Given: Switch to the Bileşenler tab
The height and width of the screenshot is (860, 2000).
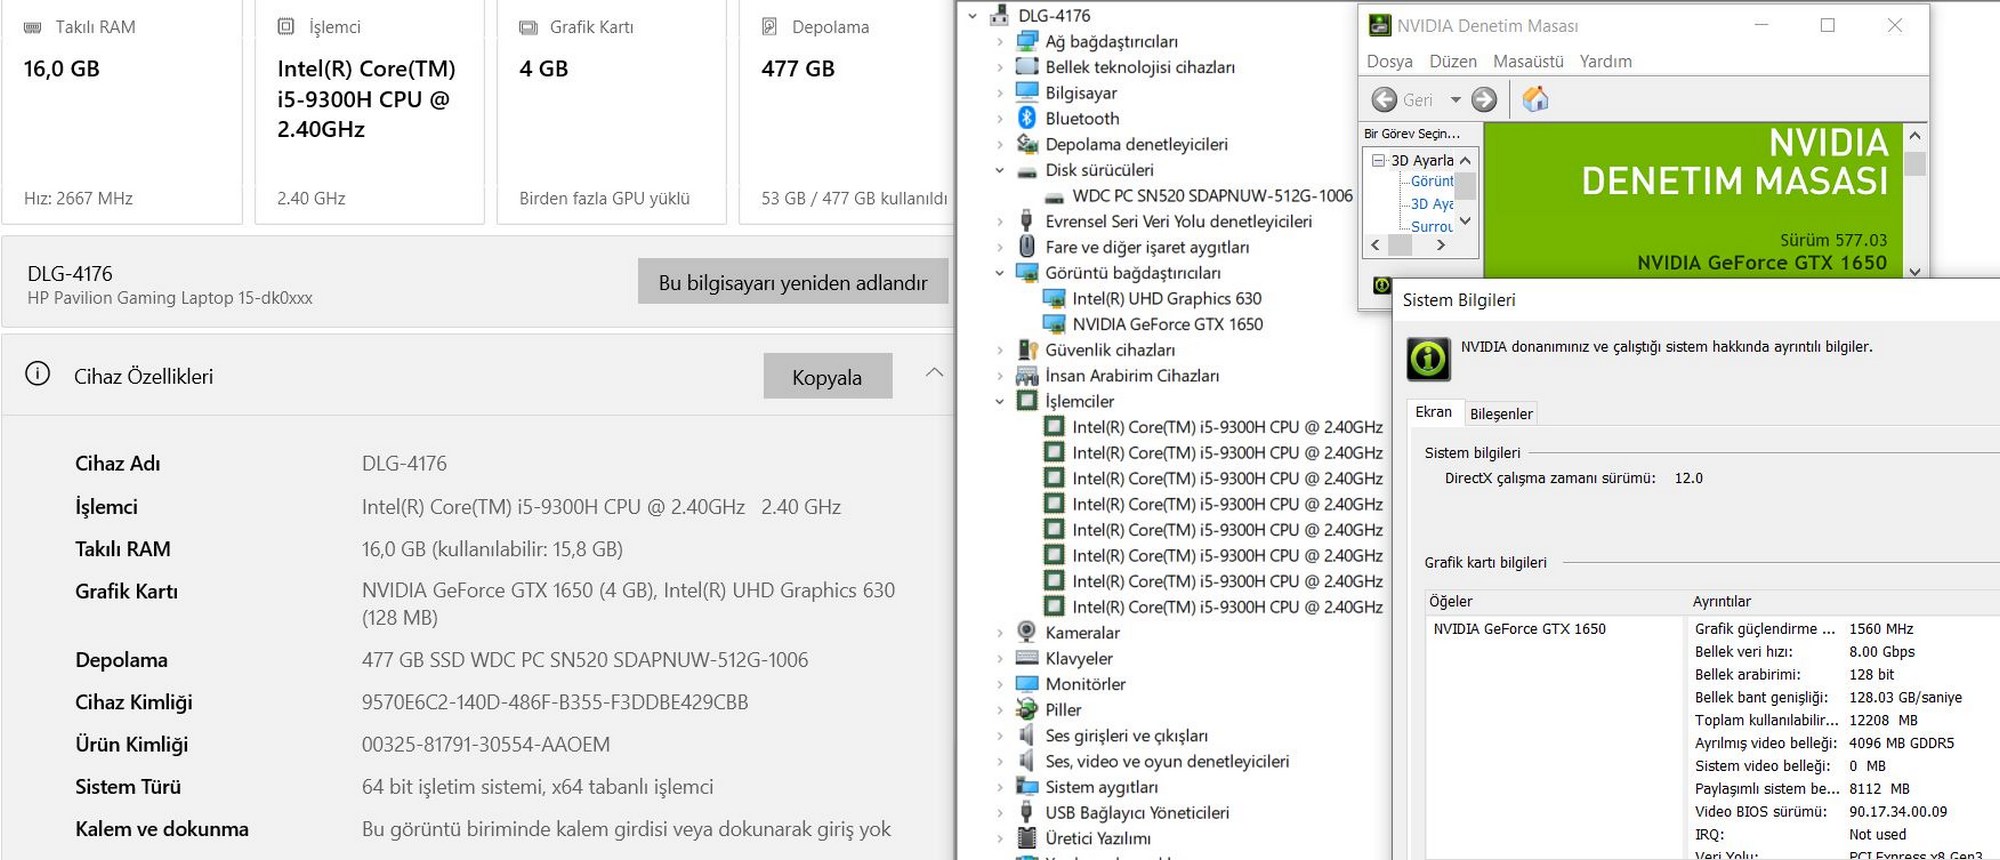Looking at the screenshot, I should [x=1500, y=414].
